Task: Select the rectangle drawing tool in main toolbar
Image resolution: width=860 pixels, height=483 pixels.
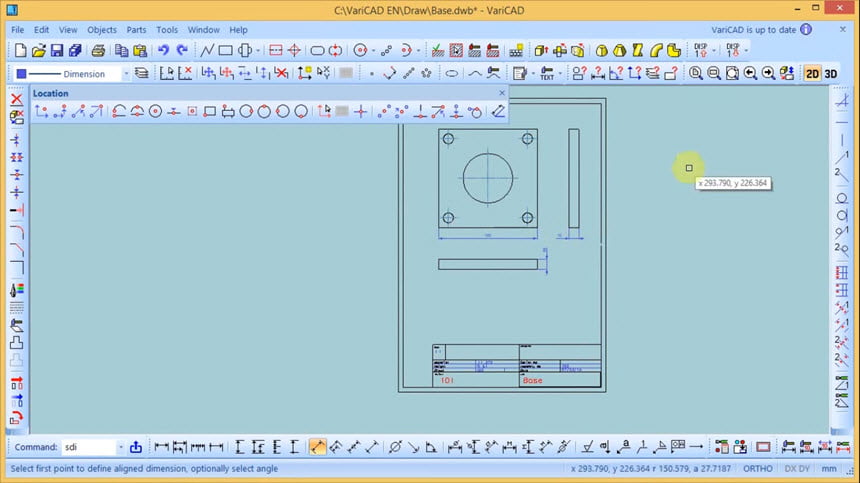Action: click(225, 50)
